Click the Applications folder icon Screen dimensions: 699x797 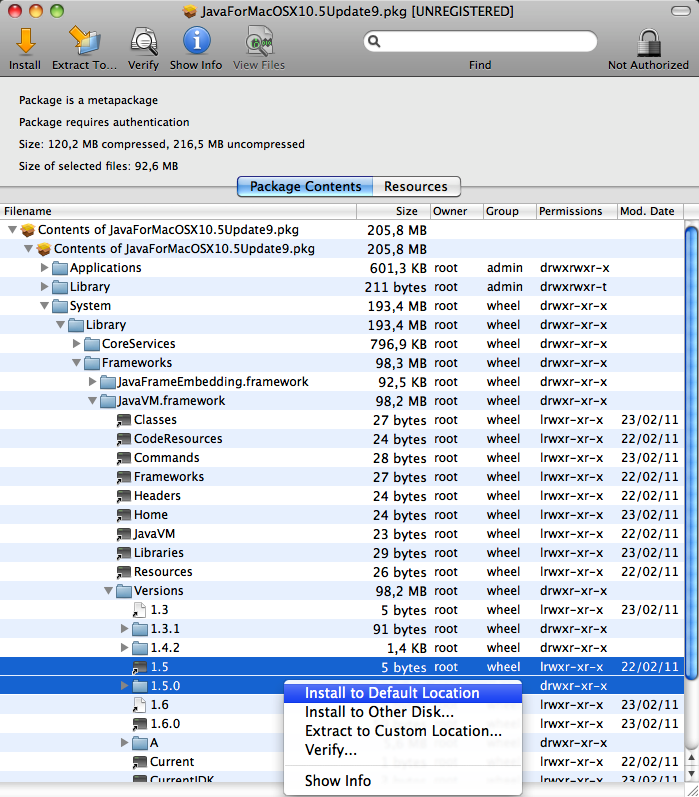60,268
